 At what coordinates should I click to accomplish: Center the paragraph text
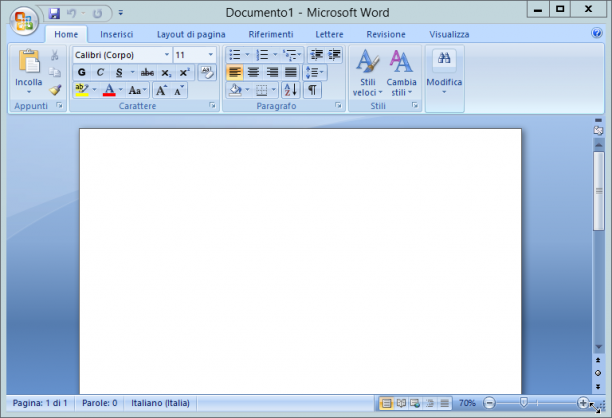pyautogui.click(x=253, y=72)
